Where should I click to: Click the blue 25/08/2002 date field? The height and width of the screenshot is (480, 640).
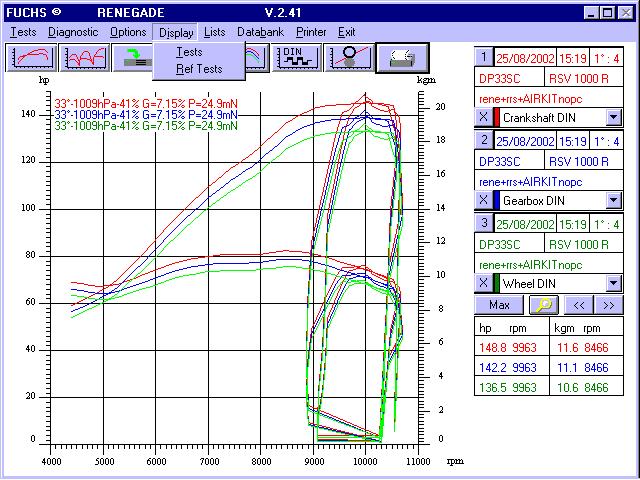525,142
